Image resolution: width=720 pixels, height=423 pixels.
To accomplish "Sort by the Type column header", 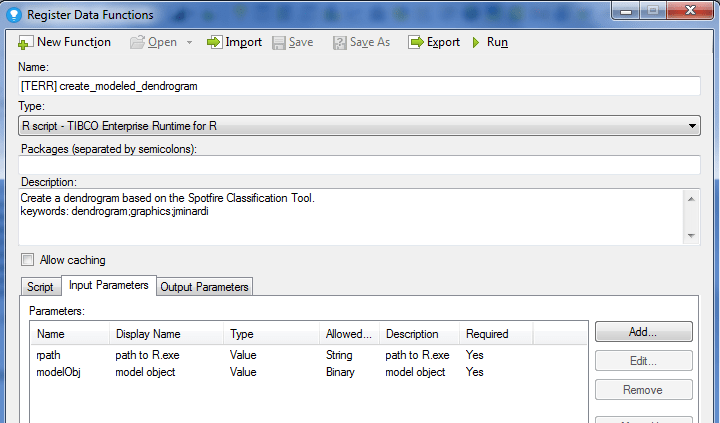I will [272, 334].
